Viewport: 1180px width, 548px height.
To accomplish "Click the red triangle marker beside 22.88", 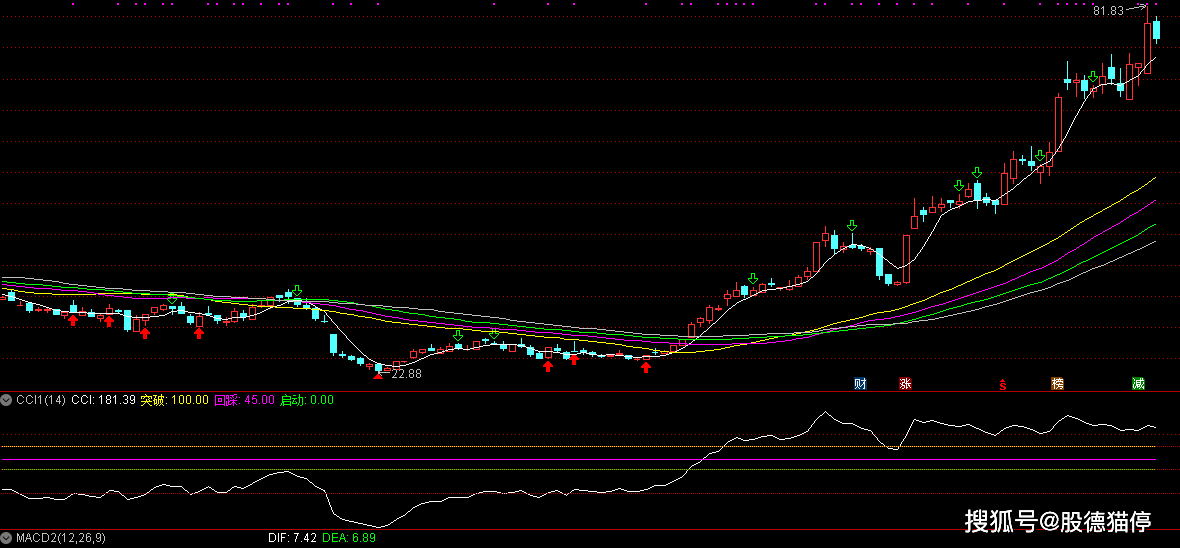I will tap(378, 375).
